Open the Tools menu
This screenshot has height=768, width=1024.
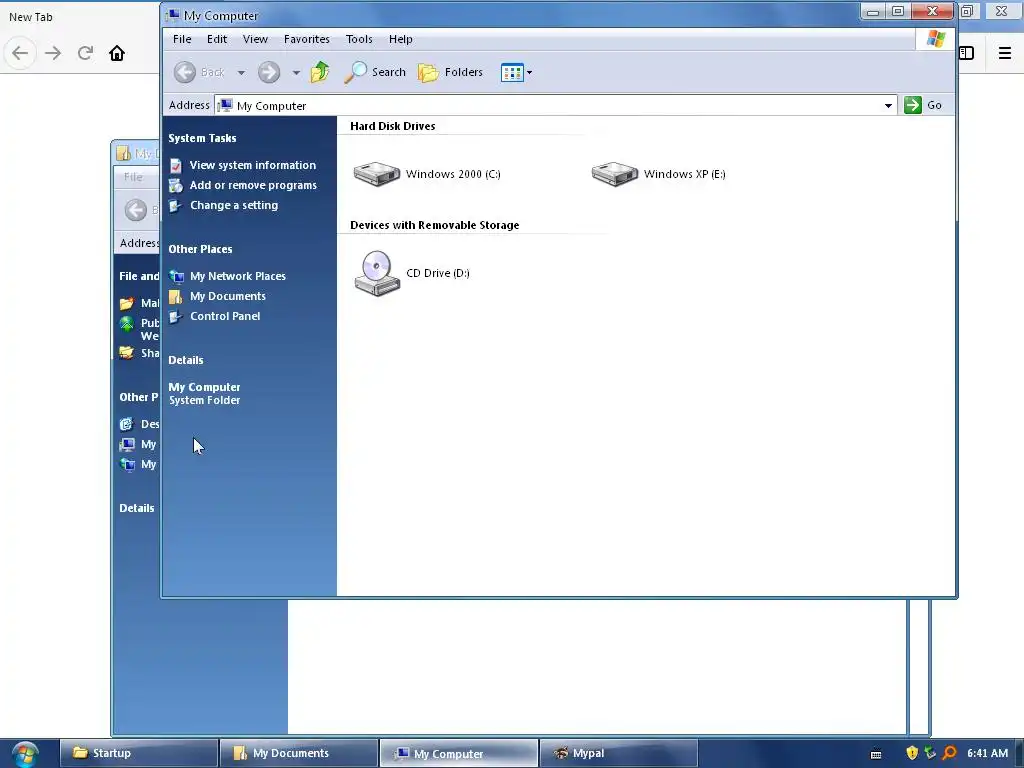pos(359,39)
